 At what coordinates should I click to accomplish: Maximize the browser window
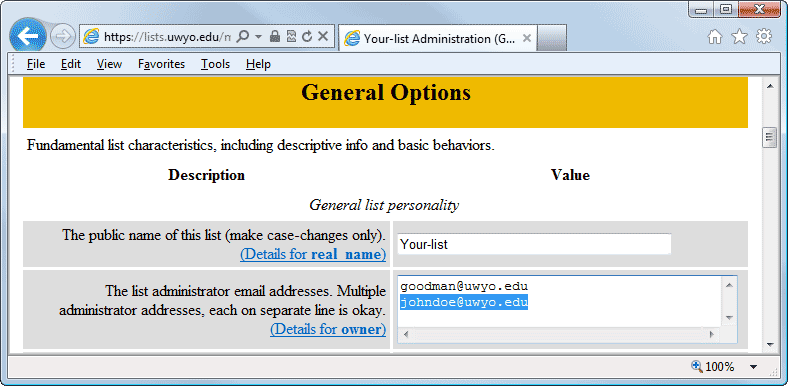725,10
